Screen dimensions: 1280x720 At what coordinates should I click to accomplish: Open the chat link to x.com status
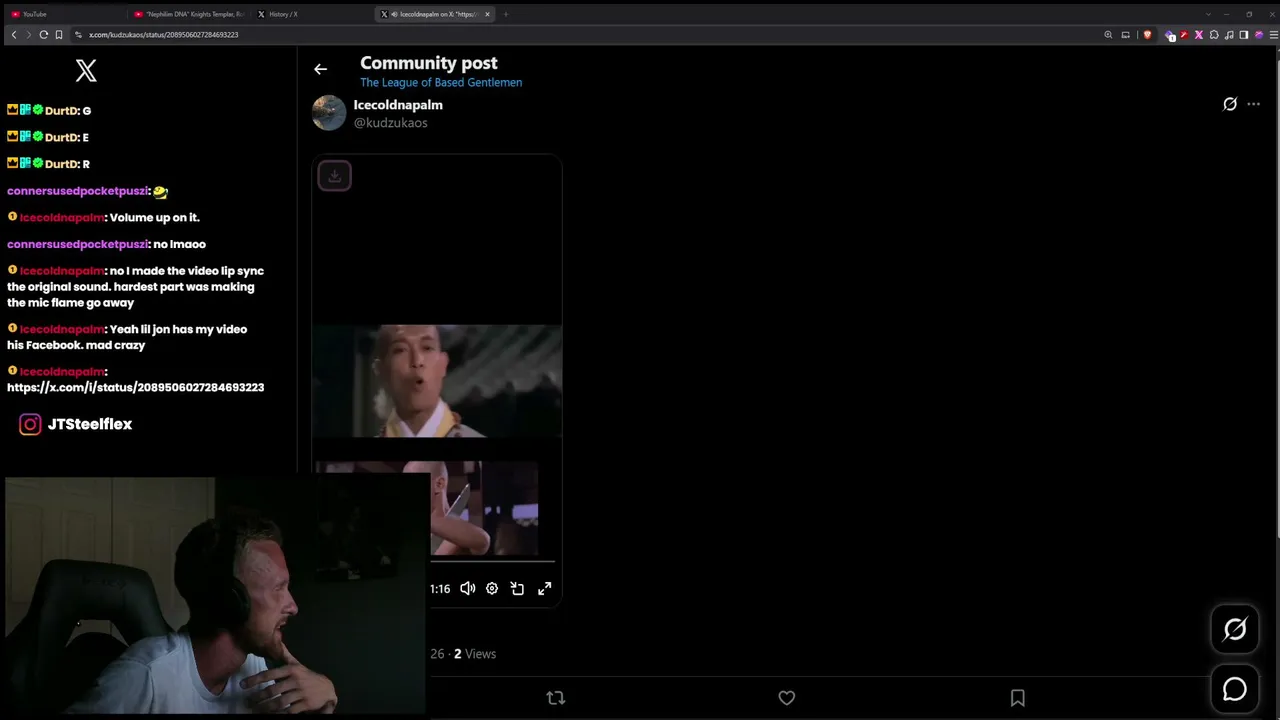(136, 387)
